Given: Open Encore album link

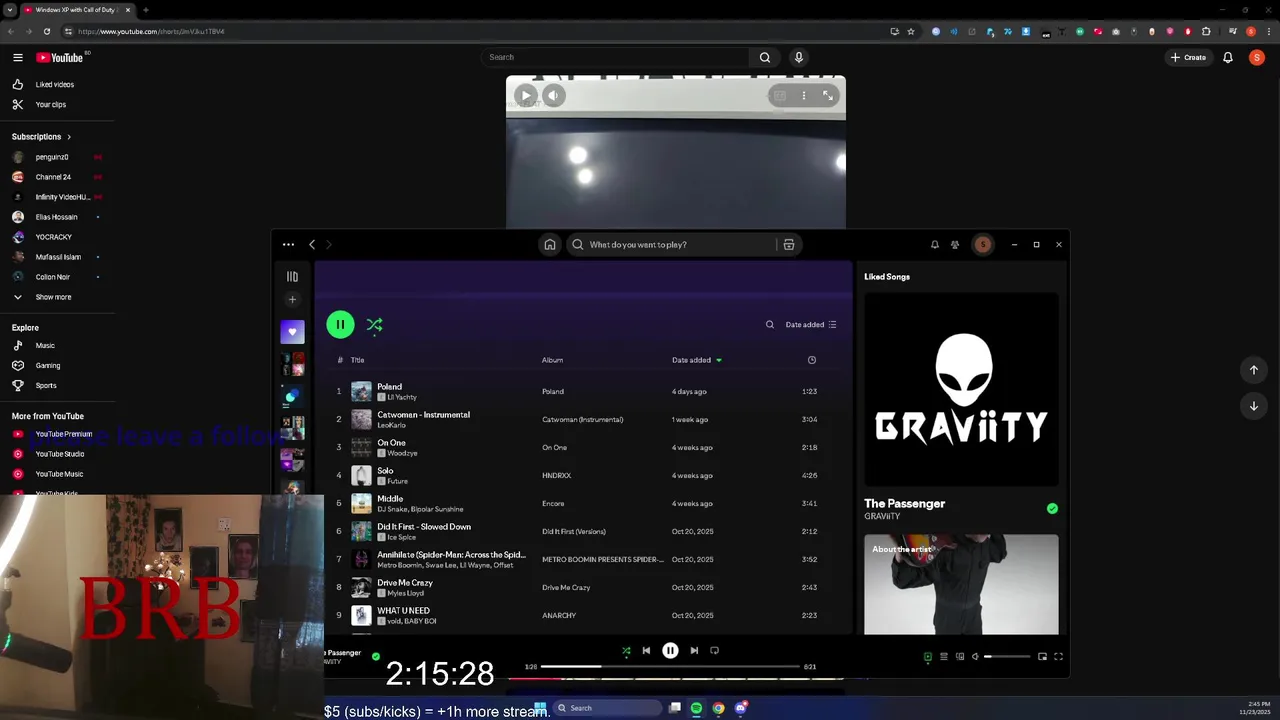Looking at the screenshot, I should click(x=553, y=503).
